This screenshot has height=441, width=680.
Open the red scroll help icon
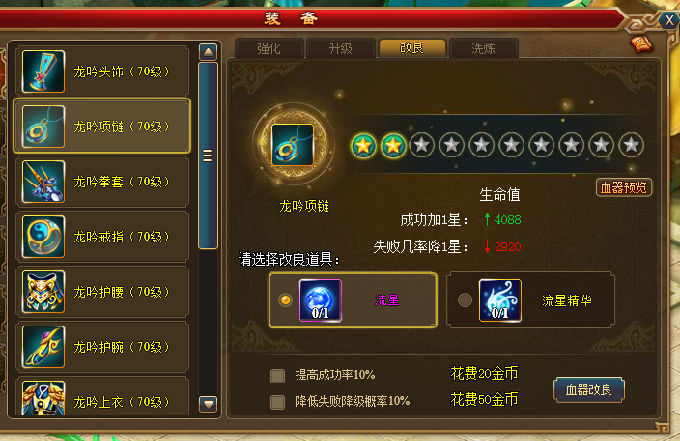(642, 44)
